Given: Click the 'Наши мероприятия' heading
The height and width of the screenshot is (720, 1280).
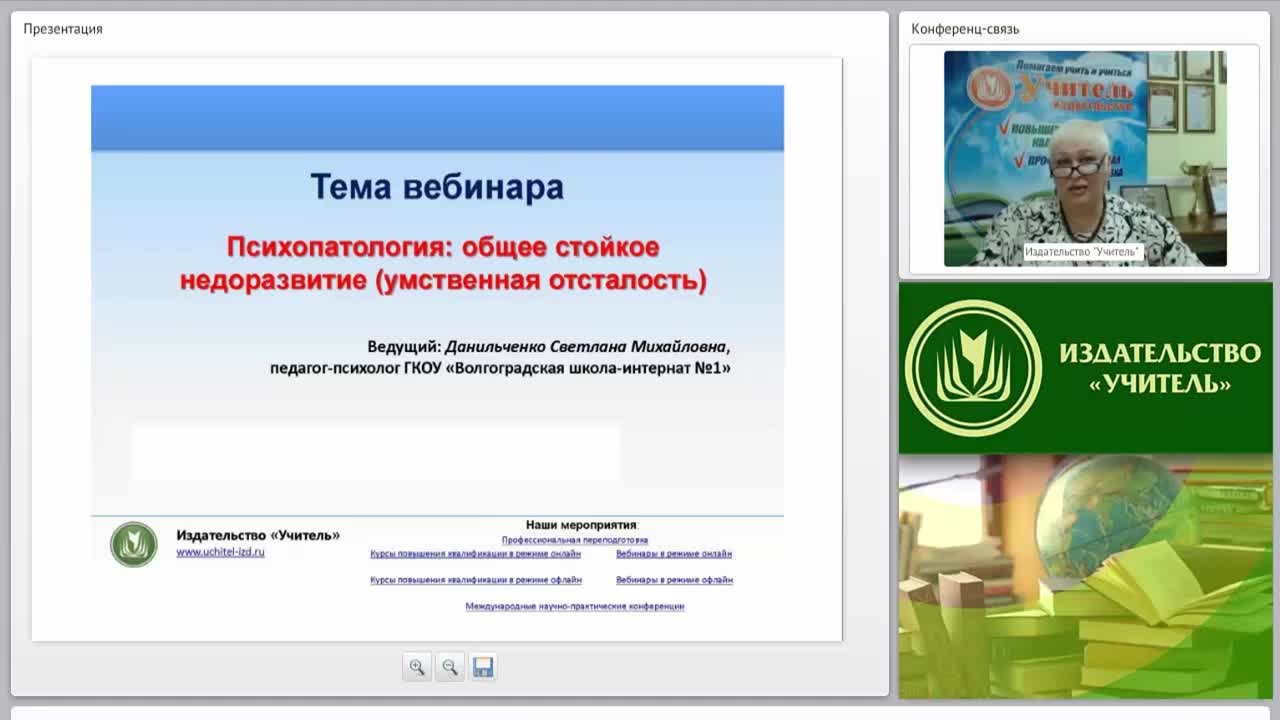Looking at the screenshot, I should [x=581, y=525].
